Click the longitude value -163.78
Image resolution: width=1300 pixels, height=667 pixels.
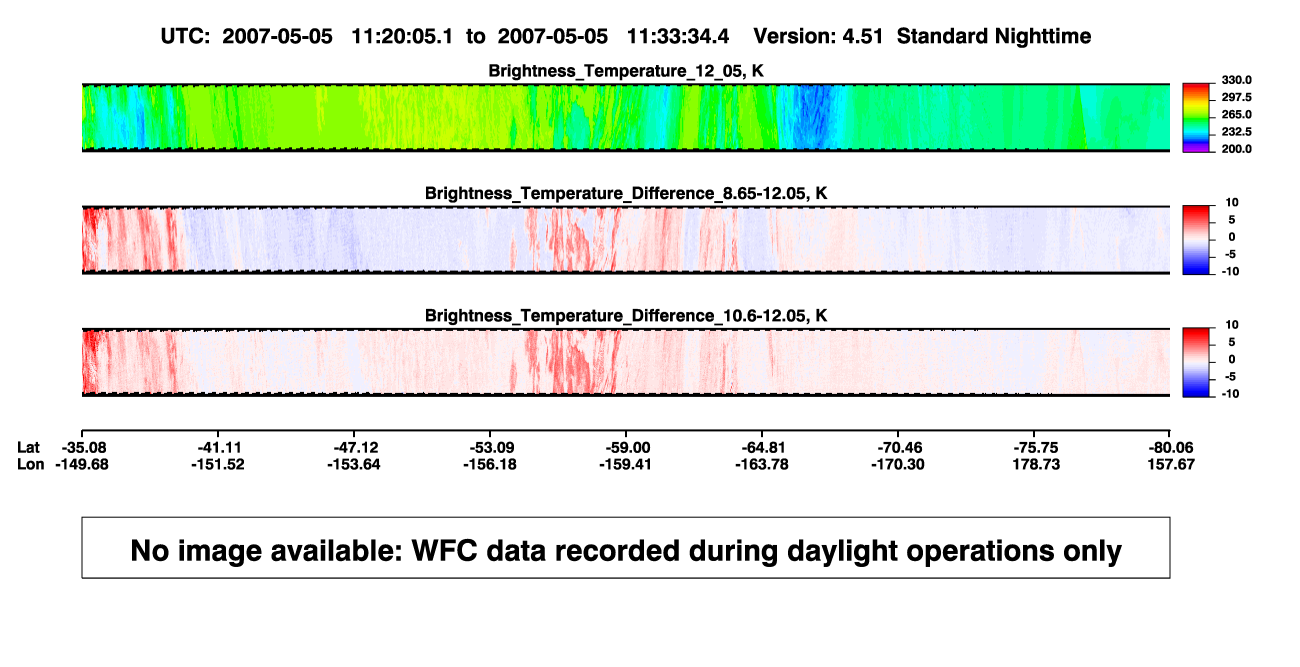pyautogui.click(x=762, y=464)
